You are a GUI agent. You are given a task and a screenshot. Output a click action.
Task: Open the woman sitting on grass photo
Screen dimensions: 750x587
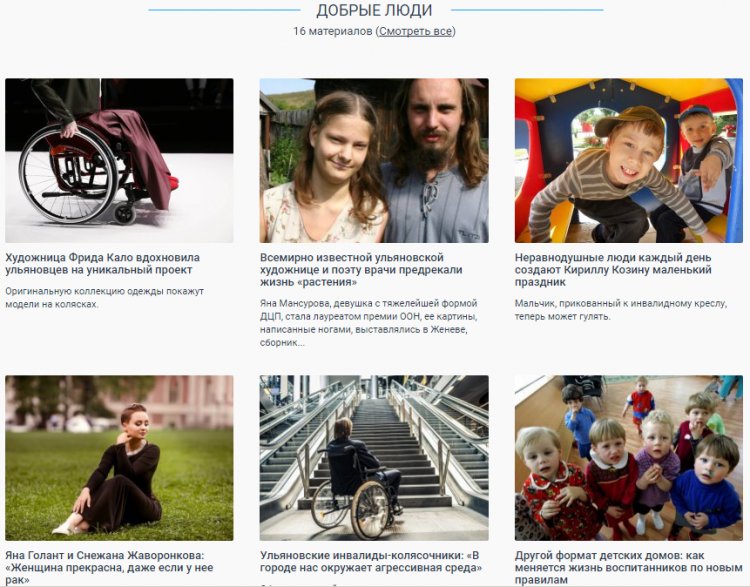coord(119,458)
